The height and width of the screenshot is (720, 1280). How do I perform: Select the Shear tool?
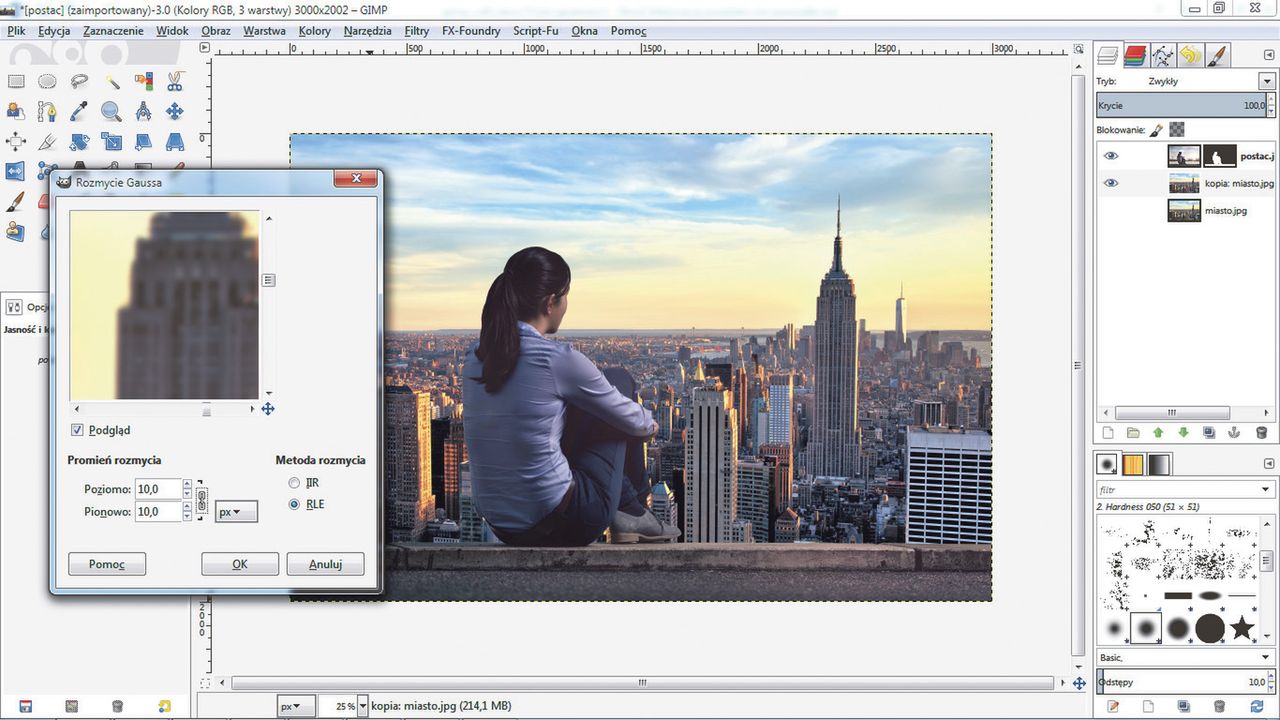tap(143, 141)
